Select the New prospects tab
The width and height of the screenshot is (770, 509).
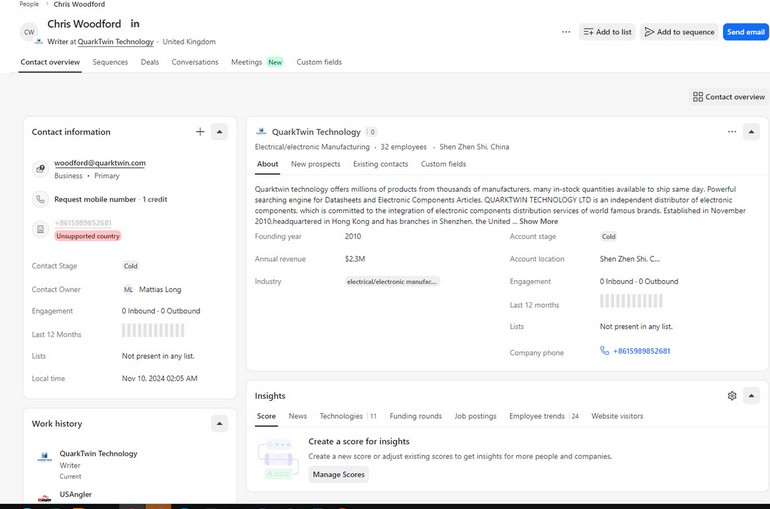315,164
